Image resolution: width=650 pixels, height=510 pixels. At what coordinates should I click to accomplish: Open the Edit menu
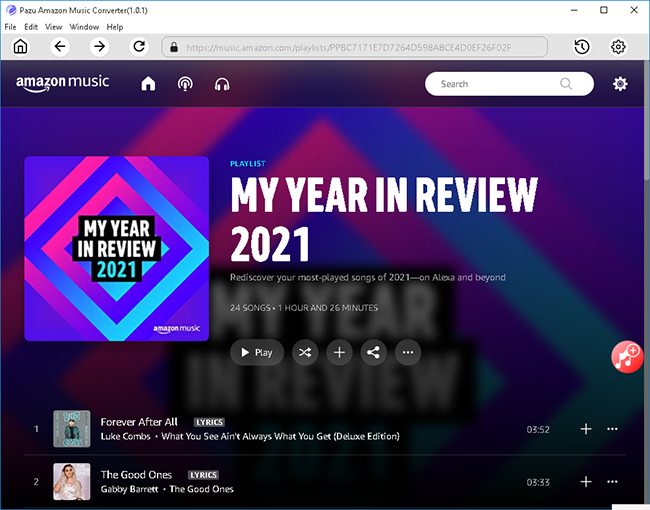pos(31,27)
